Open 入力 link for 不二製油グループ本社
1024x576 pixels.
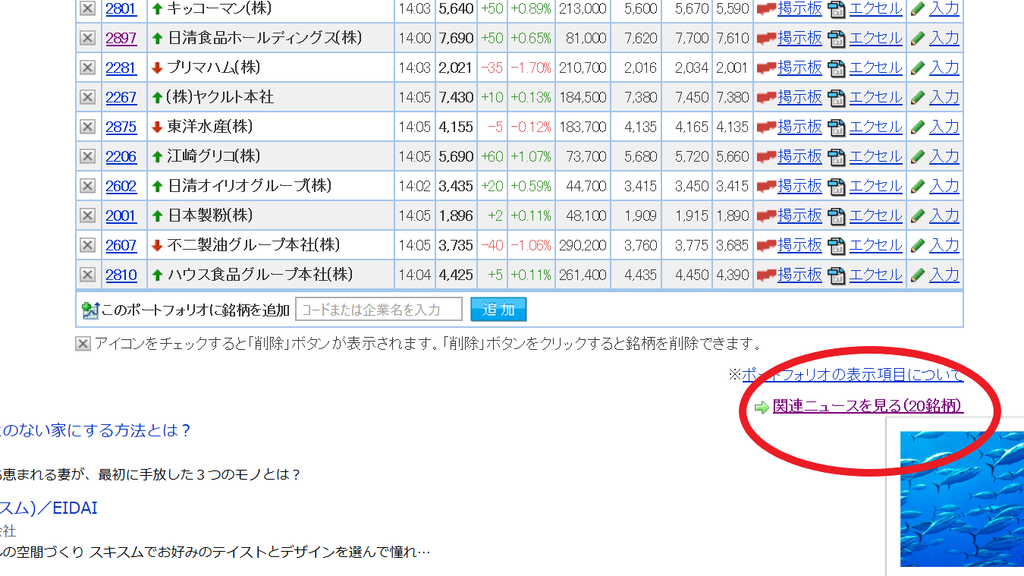point(944,245)
